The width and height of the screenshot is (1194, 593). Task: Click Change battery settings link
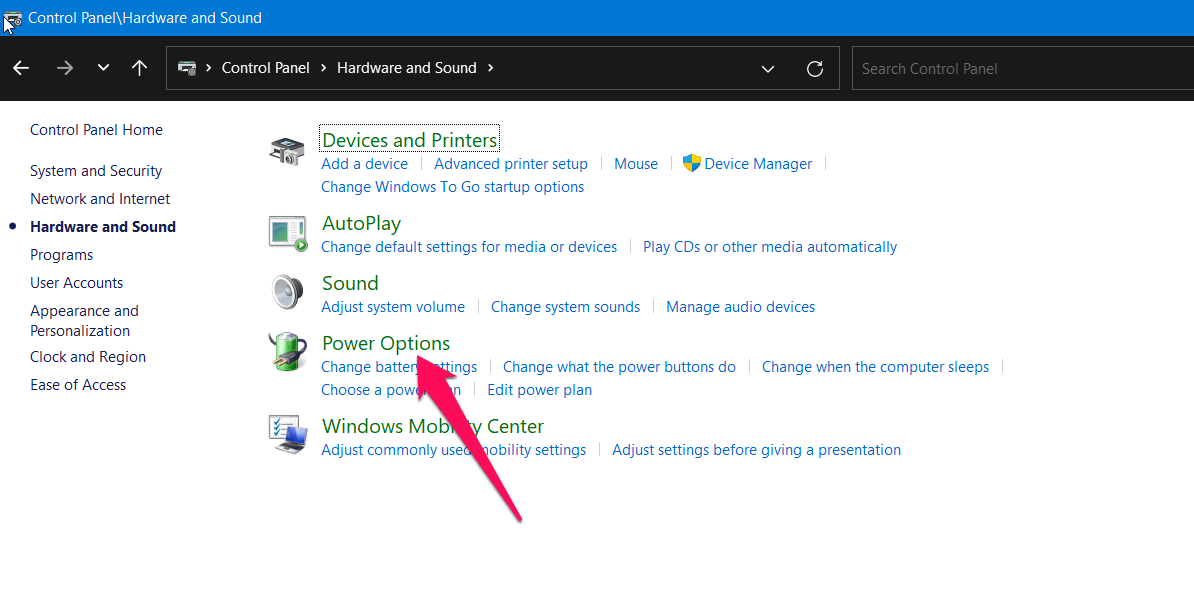pos(399,367)
